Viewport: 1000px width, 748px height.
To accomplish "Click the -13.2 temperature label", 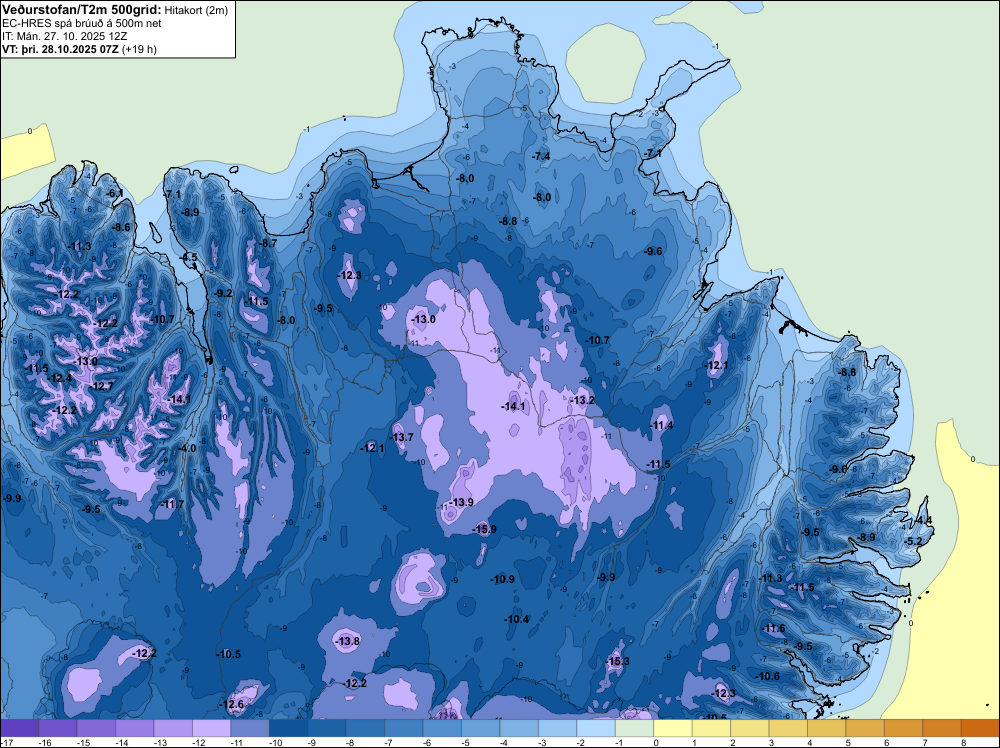I will [x=582, y=400].
